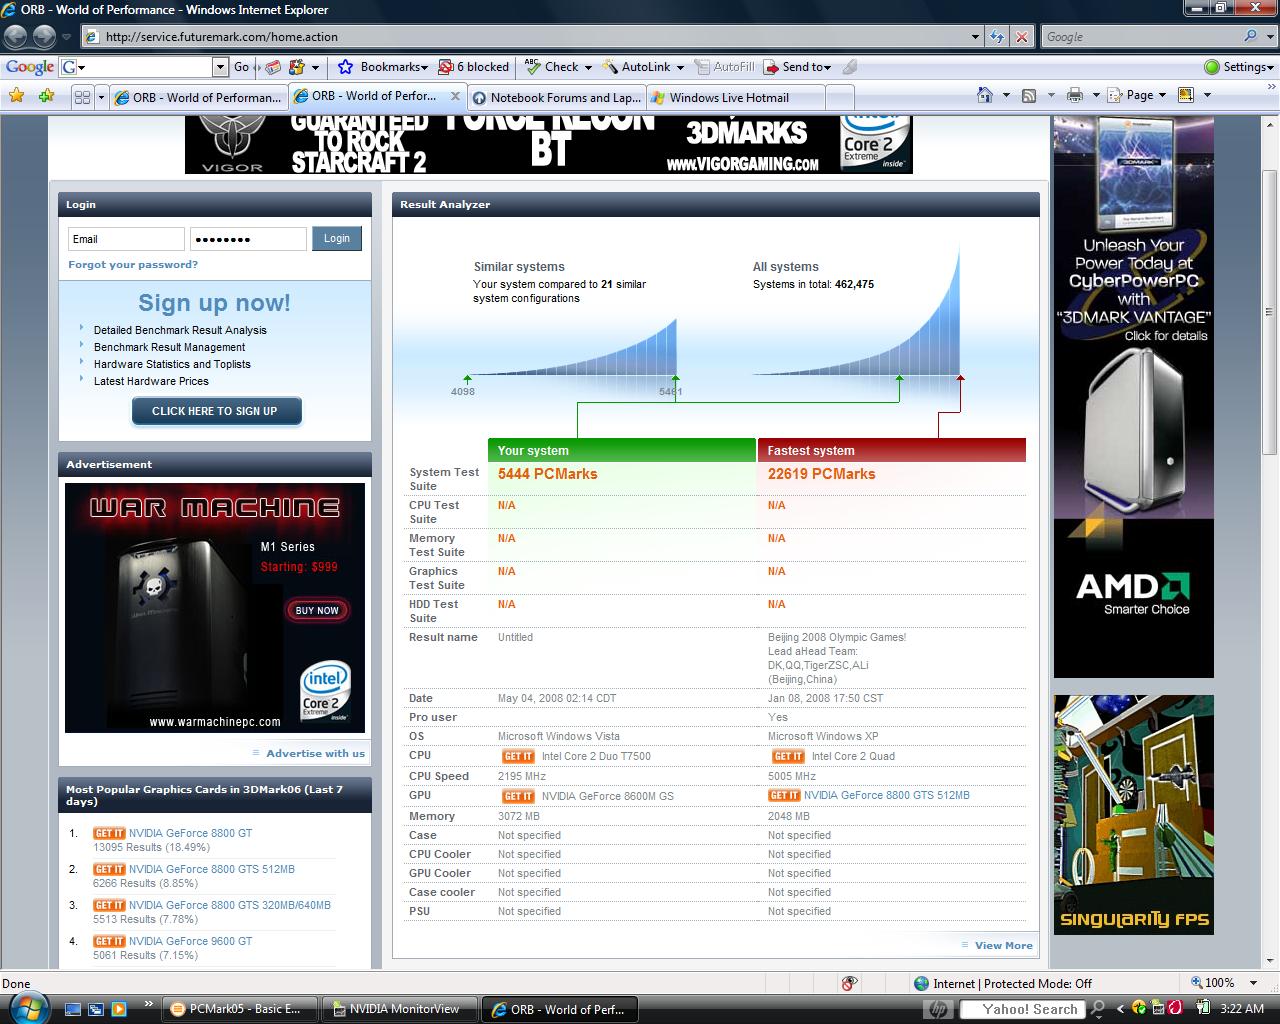Click the Google News icon in toolbar

point(272,67)
